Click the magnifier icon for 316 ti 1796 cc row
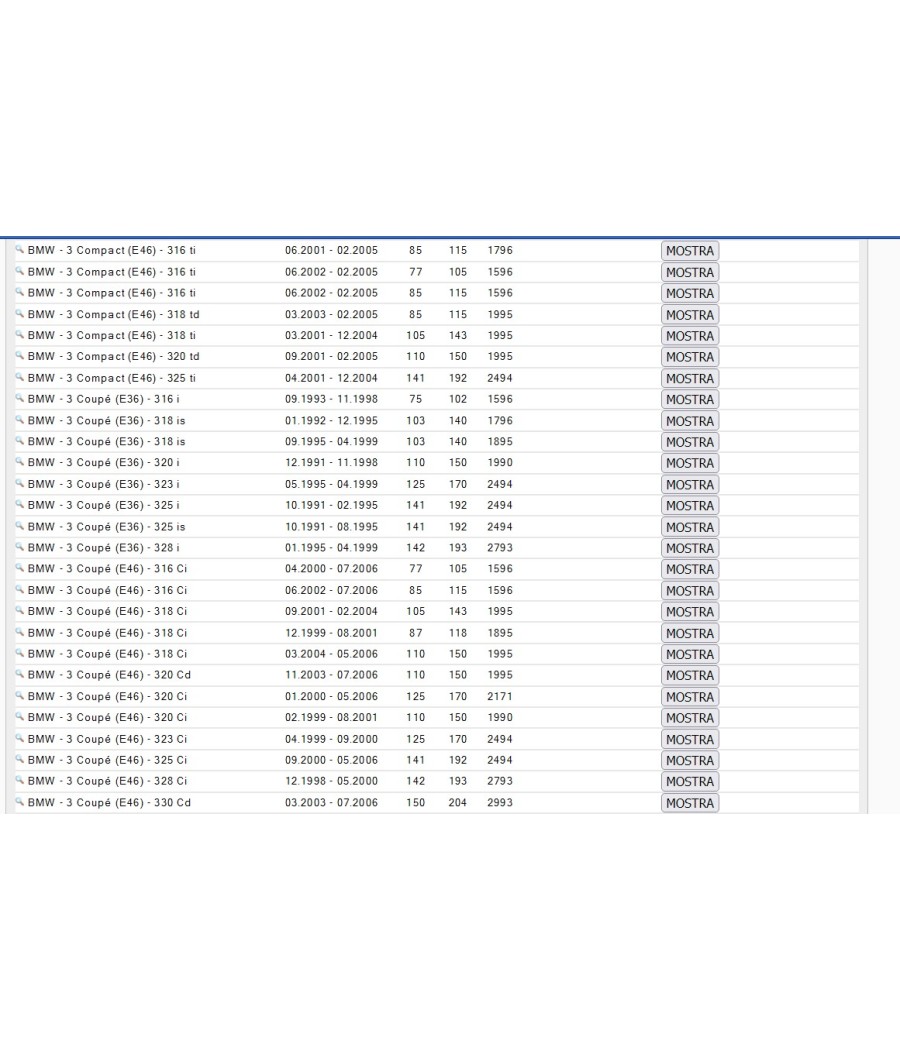This screenshot has width=900, height=1050. click(x=19, y=250)
